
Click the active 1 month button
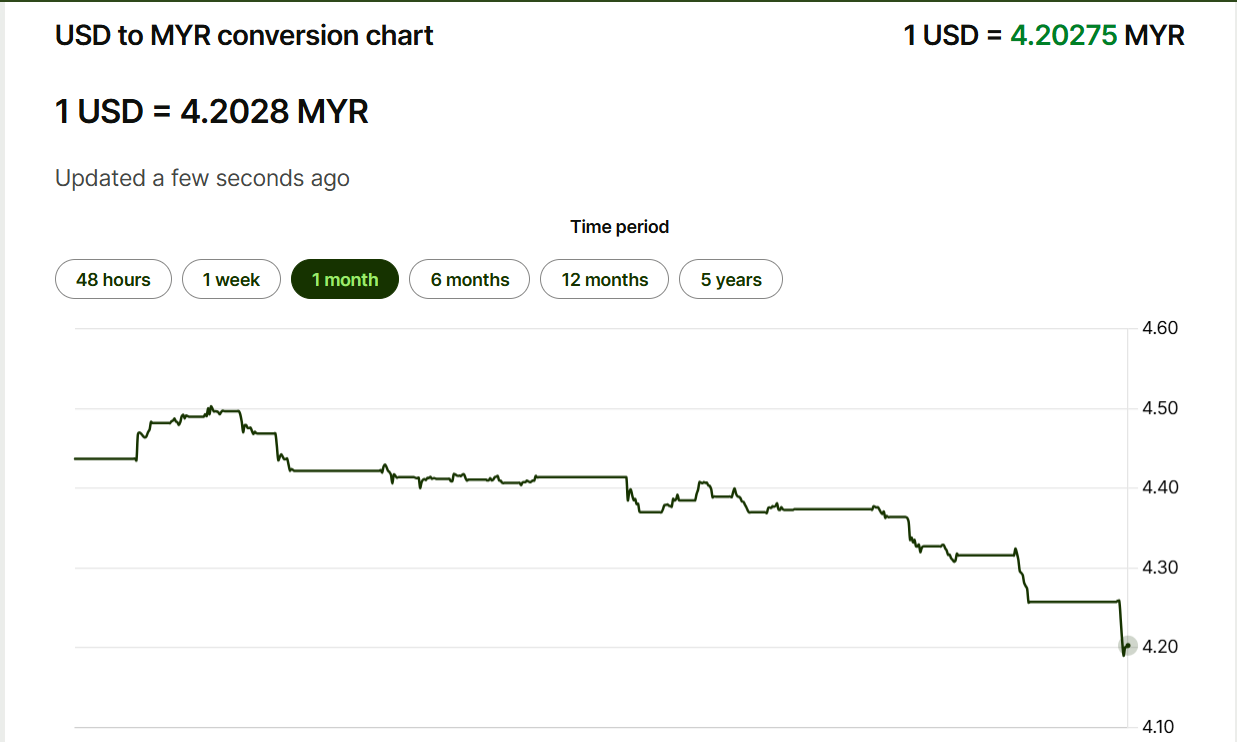pos(345,280)
